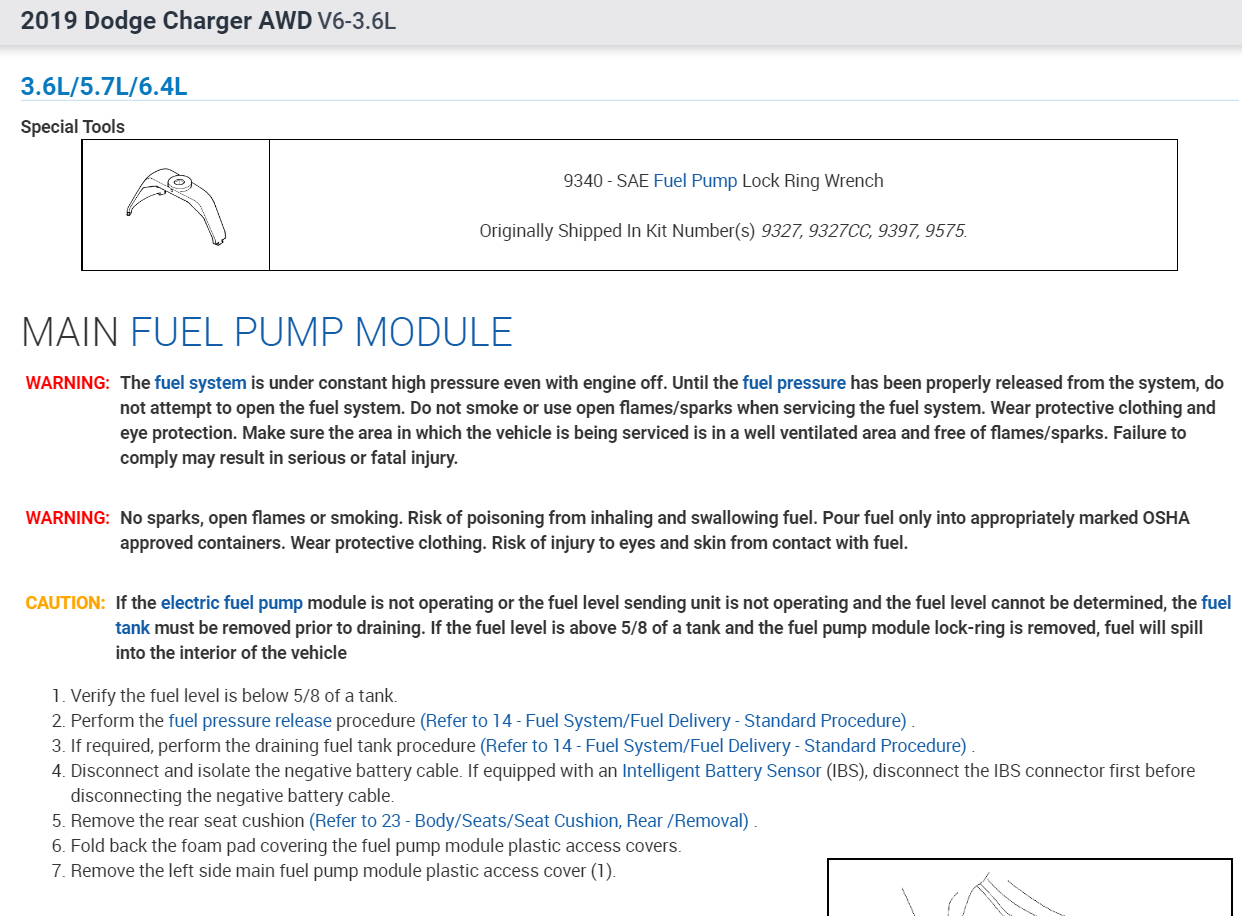This screenshot has width=1242, height=916.
Task: Click the orange 'CAUTION:' label
Action: pyautogui.click(x=65, y=603)
